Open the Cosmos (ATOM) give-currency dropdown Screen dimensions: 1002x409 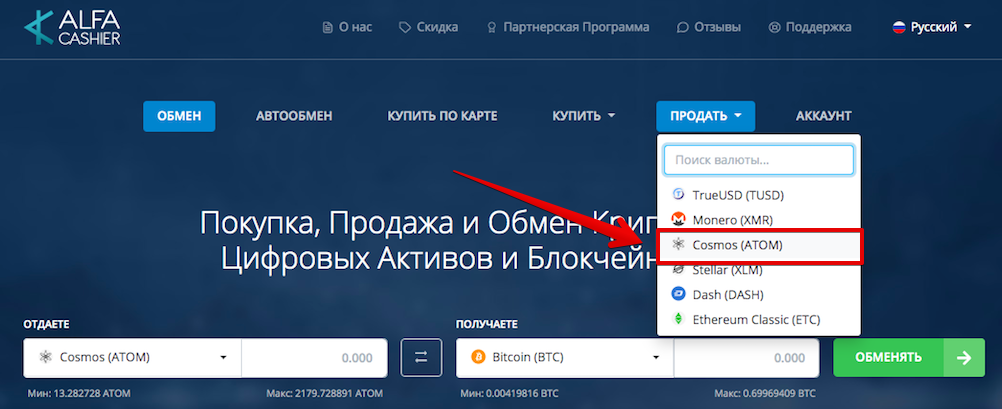click(x=132, y=358)
